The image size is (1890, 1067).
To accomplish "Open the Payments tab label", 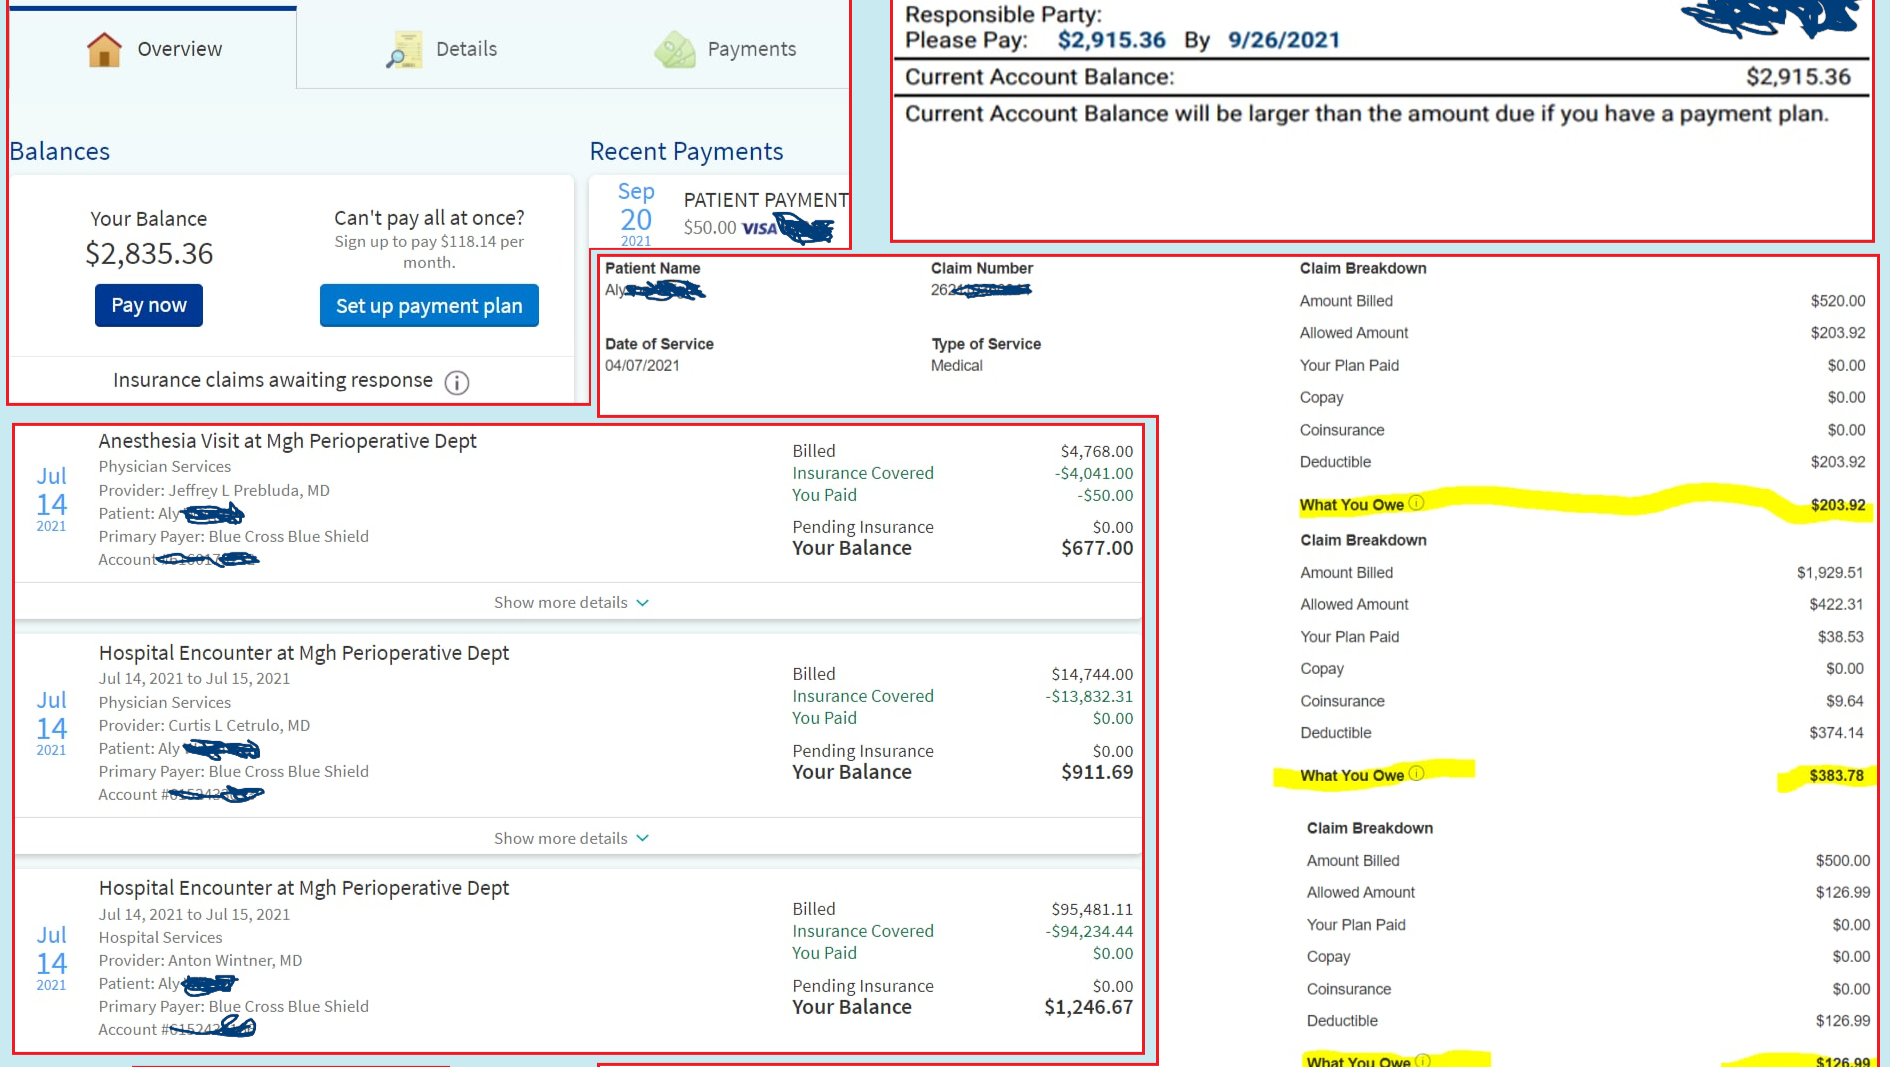I will coord(751,49).
